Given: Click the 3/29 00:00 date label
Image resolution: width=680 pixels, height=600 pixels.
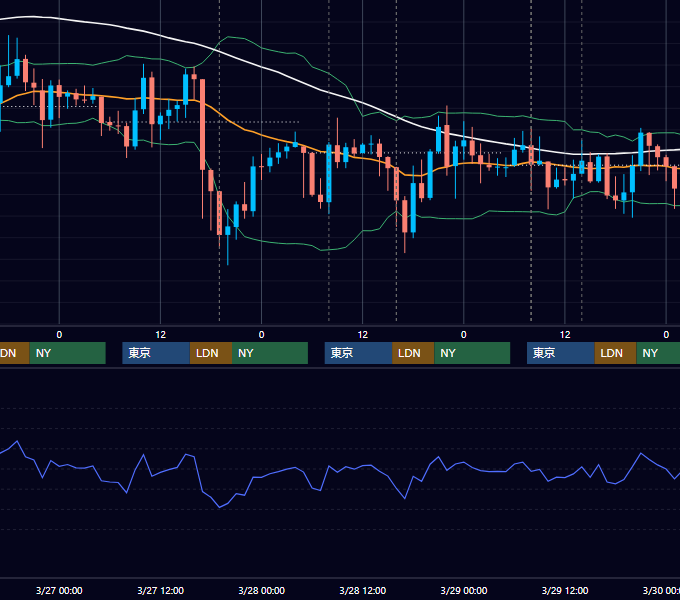Looking at the screenshot, I should tap(464, 590).
